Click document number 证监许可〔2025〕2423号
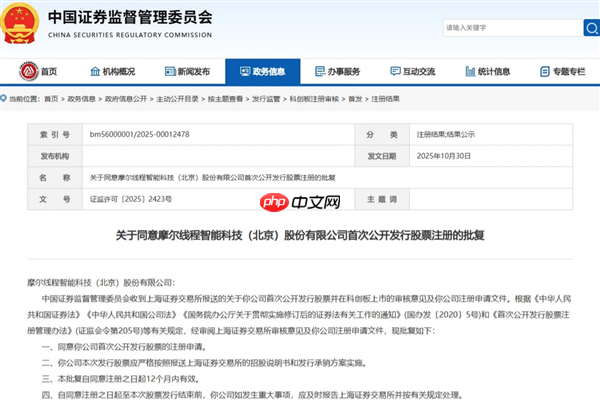 [x=131, y=199]
